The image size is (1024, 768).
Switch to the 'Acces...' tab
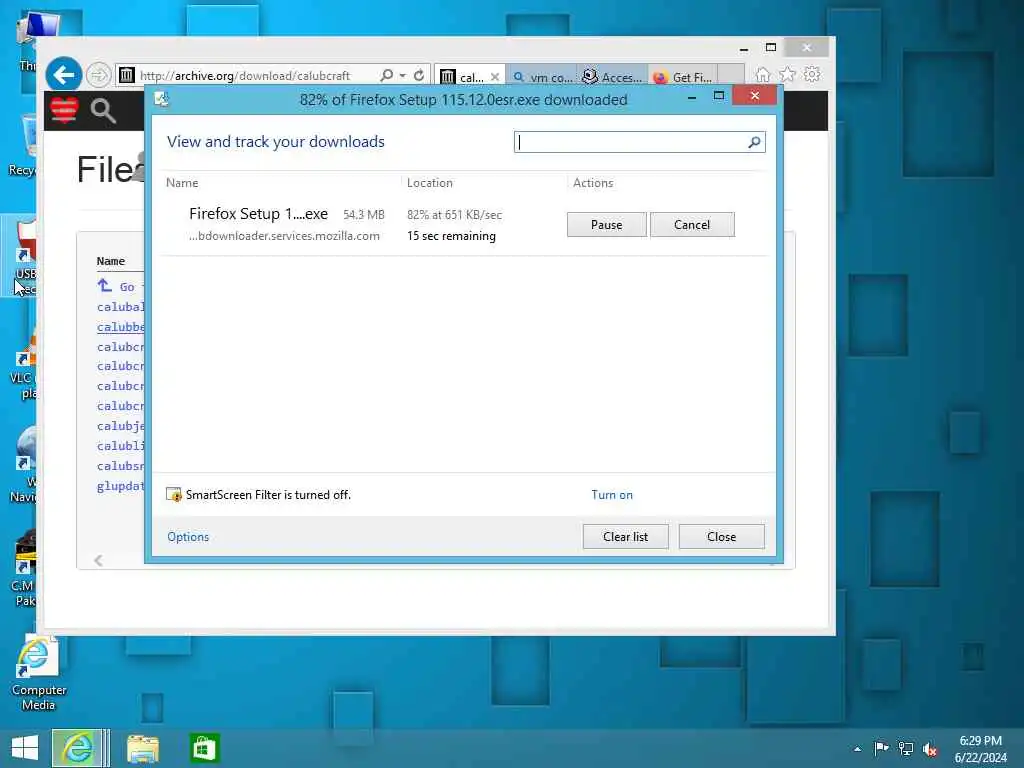coord(613,77)
